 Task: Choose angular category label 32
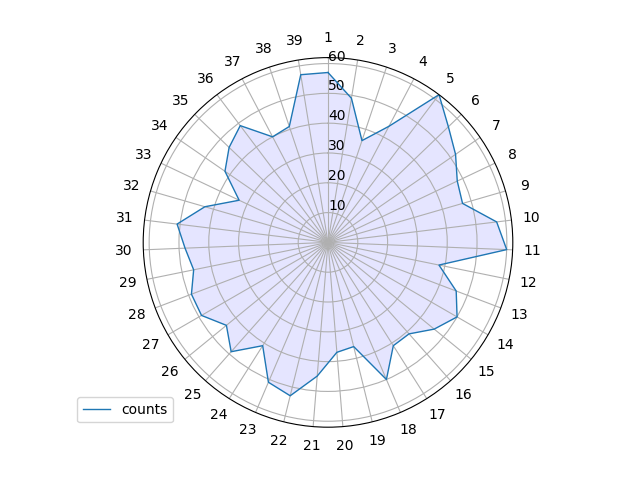(131, 185)
